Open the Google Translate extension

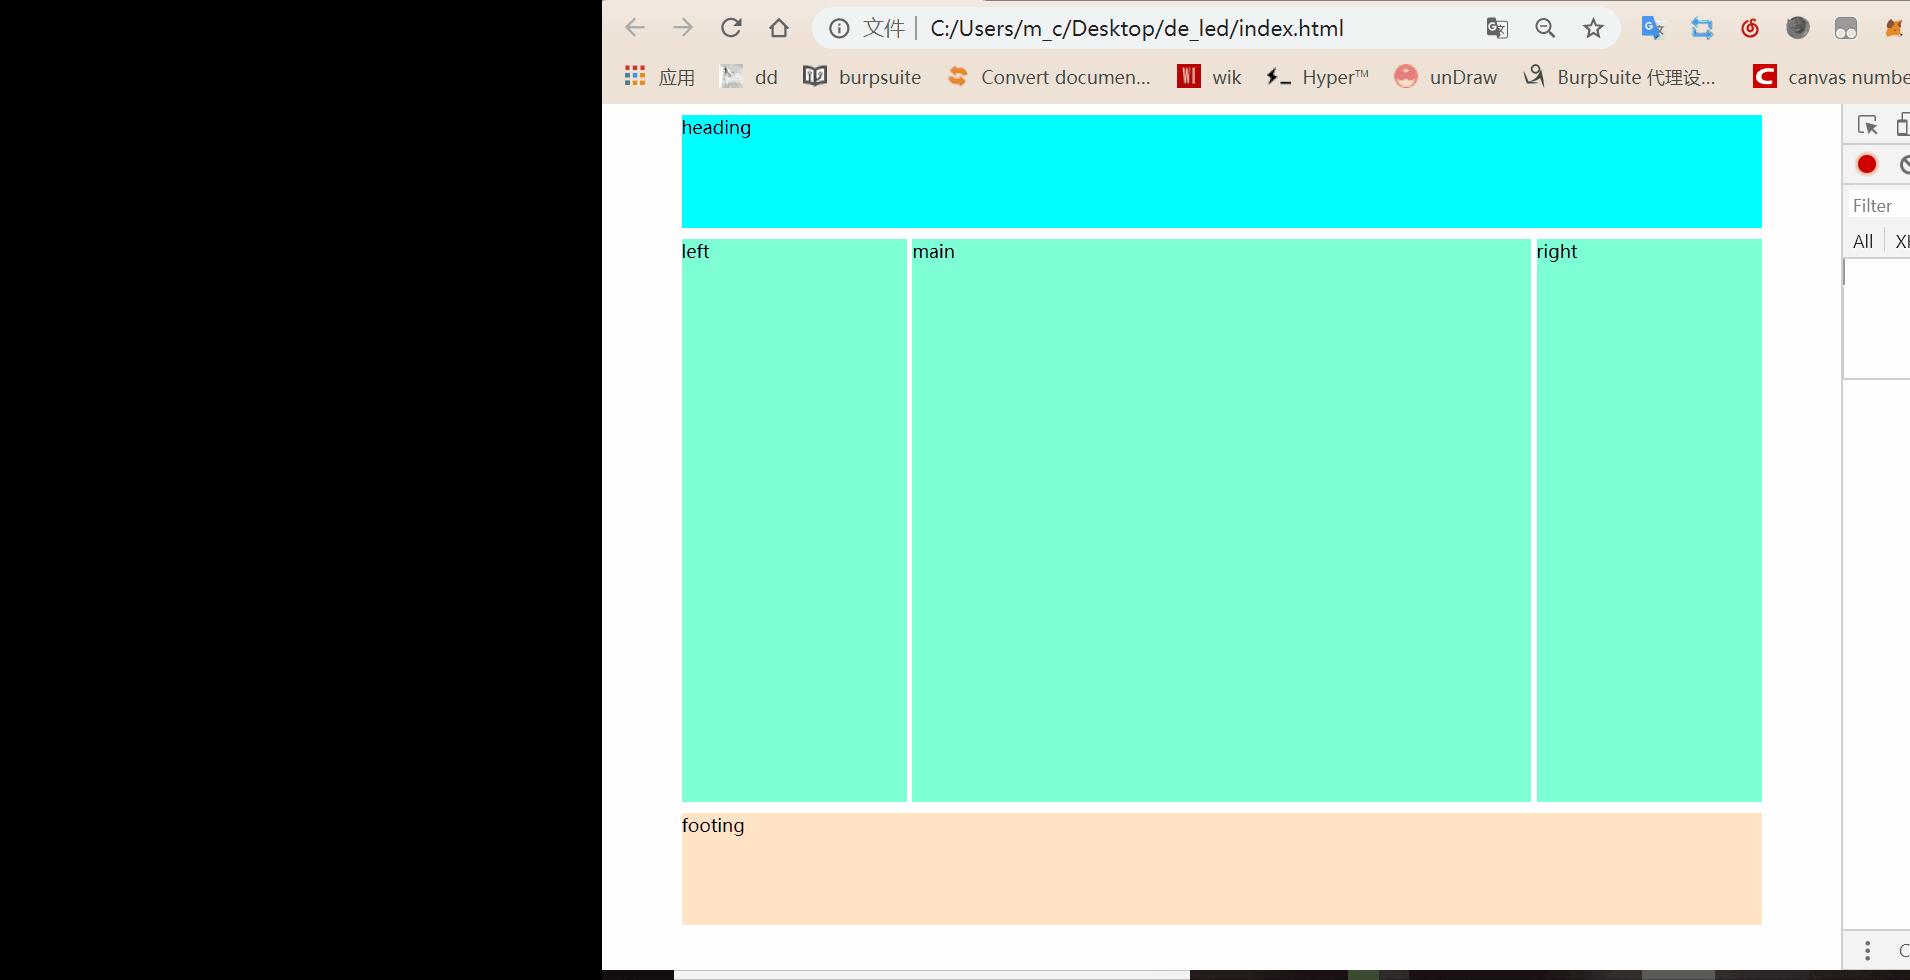click(1653, 28)
